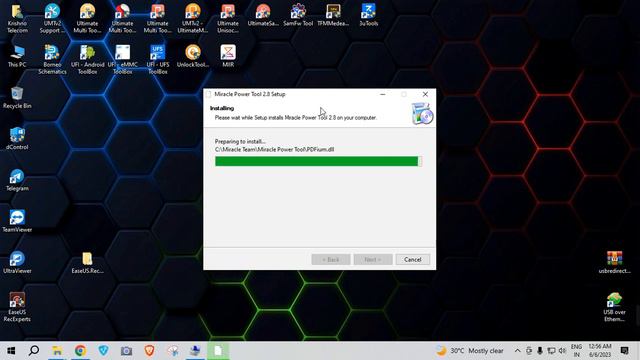Launch SamFw Tool from the desktop
This screenshot has height=360, width=640.
[x=298, y=15]
